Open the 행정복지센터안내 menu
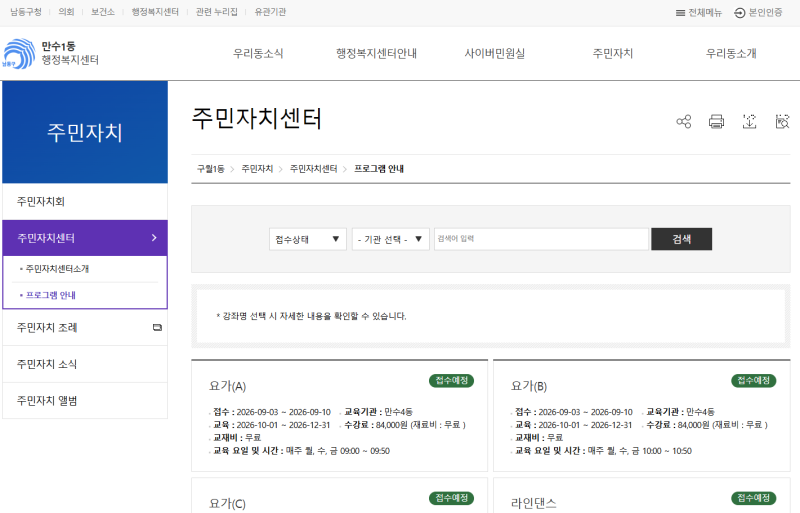Viewport: 800px width, 513px height. pos(377,53)
